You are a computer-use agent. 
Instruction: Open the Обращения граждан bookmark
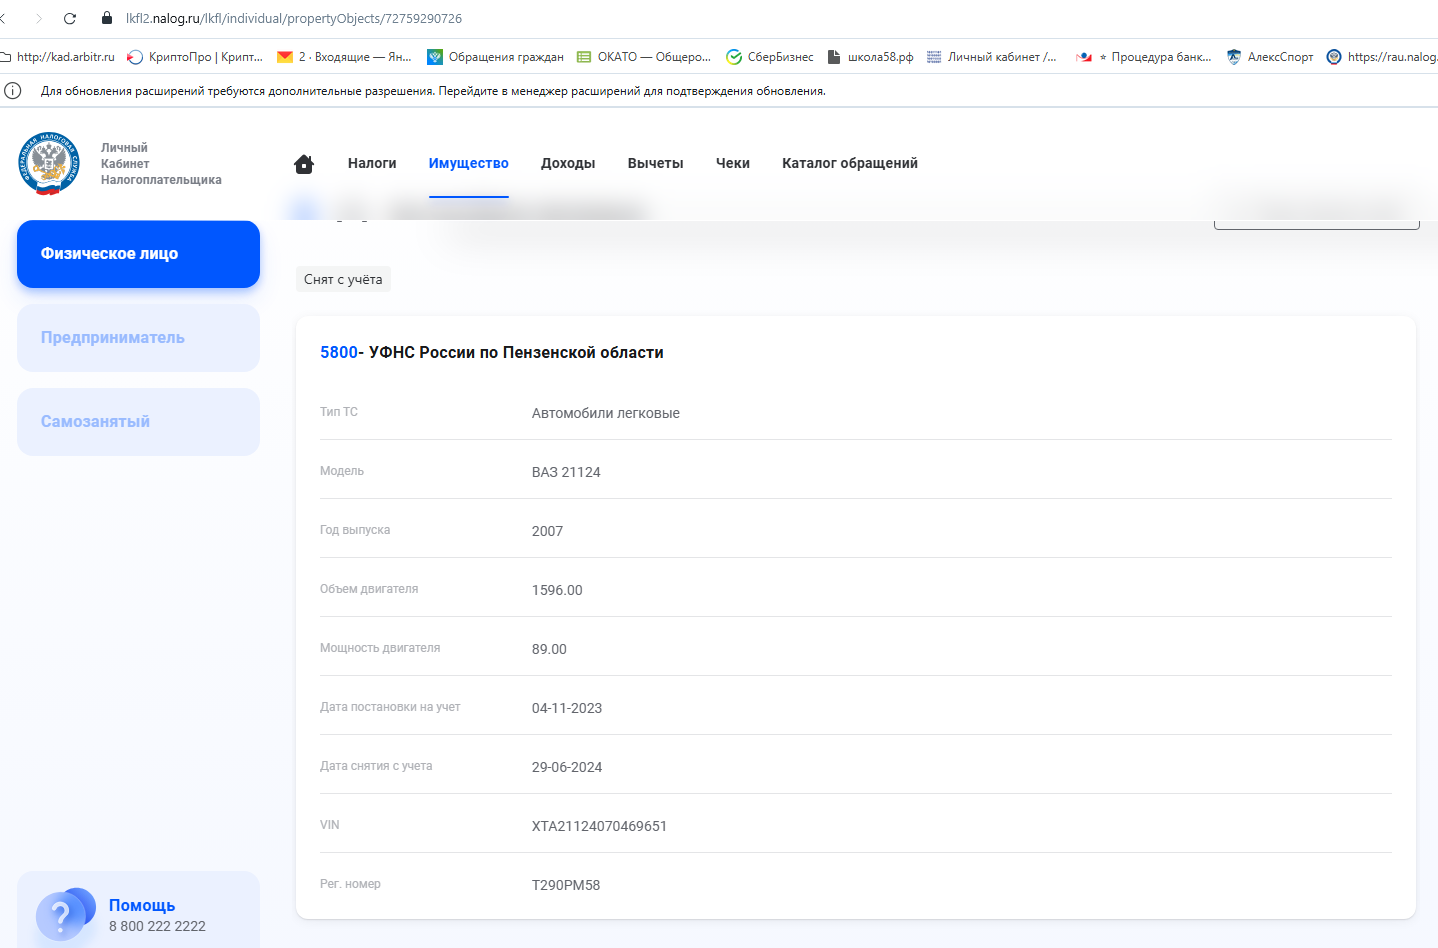(x=496, y=57)
